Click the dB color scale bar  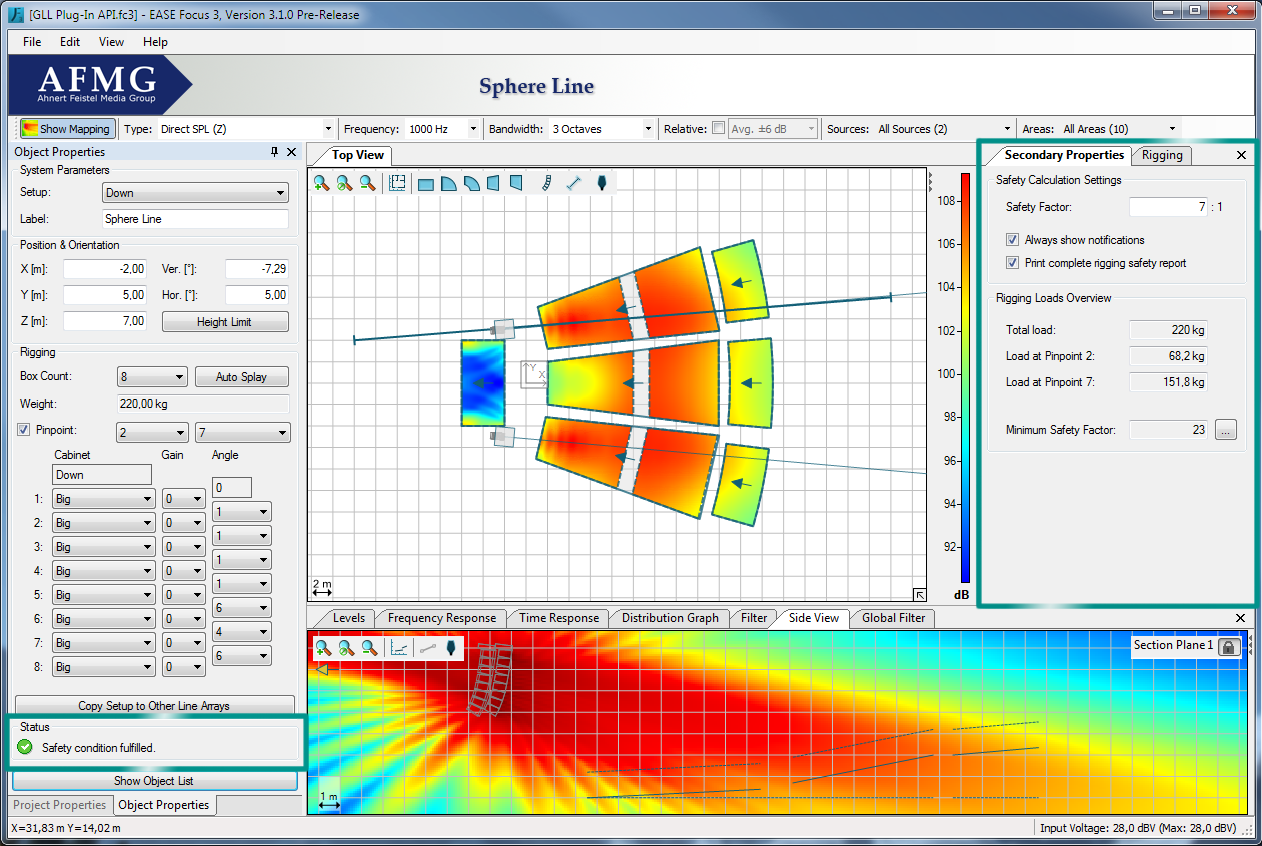(965, 378)
